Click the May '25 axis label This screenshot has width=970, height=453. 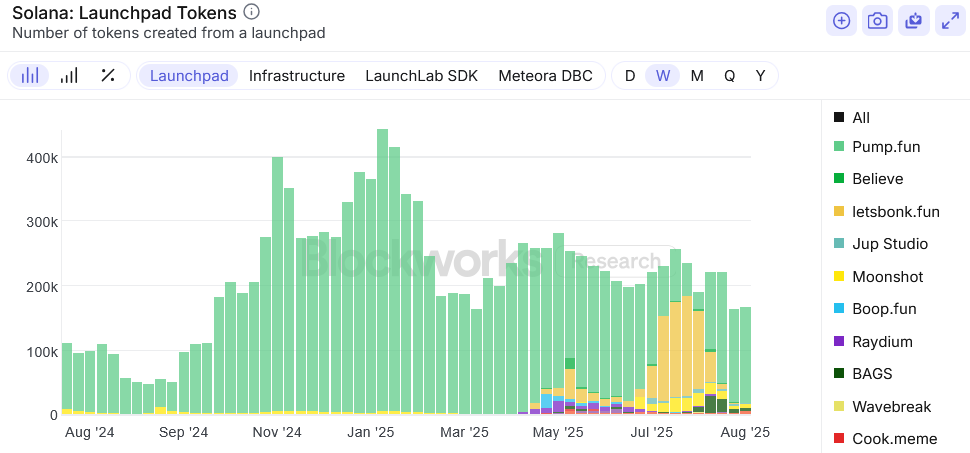tap(560, 432)
